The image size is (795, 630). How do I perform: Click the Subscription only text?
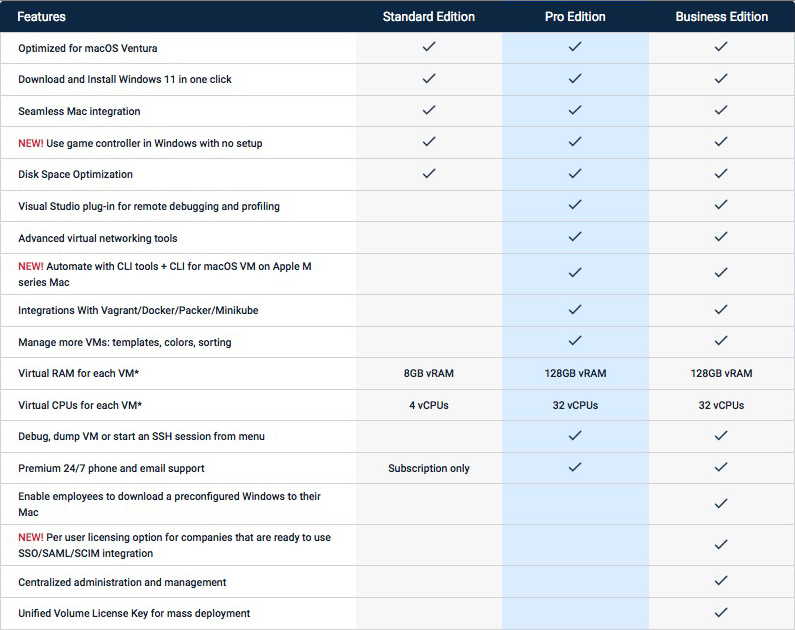point(429,468)
